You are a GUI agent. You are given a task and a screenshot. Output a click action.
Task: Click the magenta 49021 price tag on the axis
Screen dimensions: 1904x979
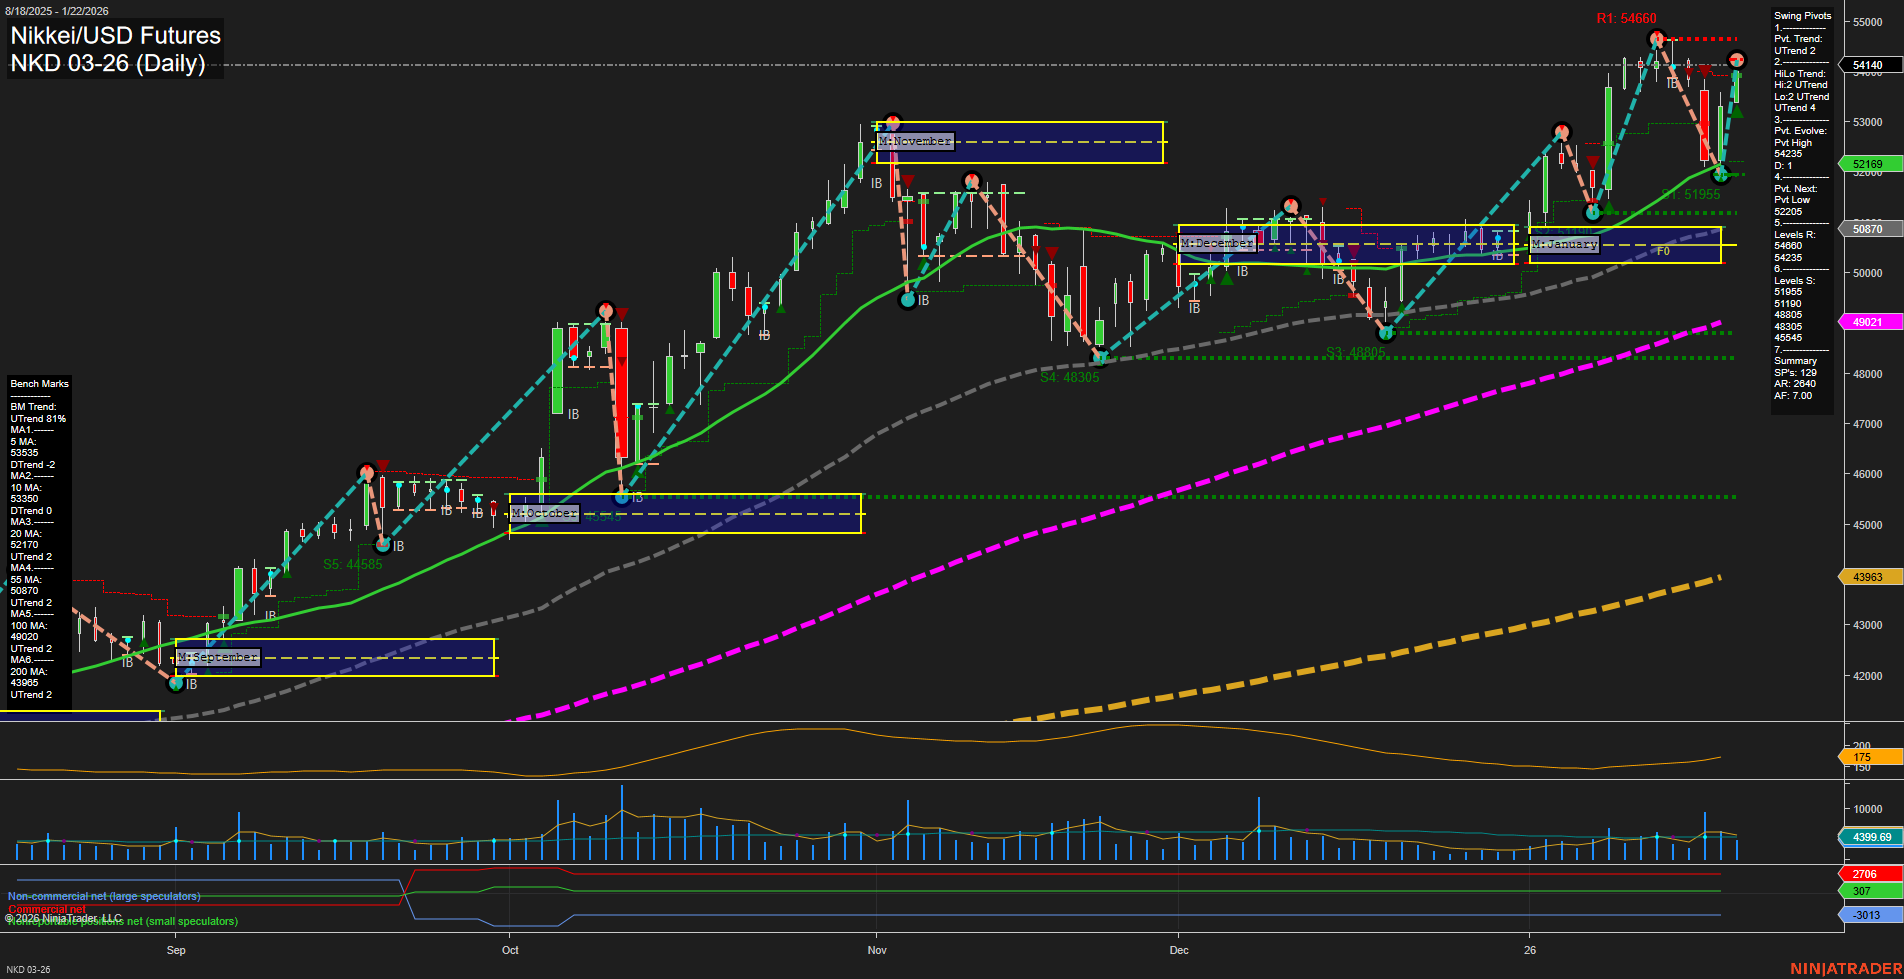[1869, 321]
